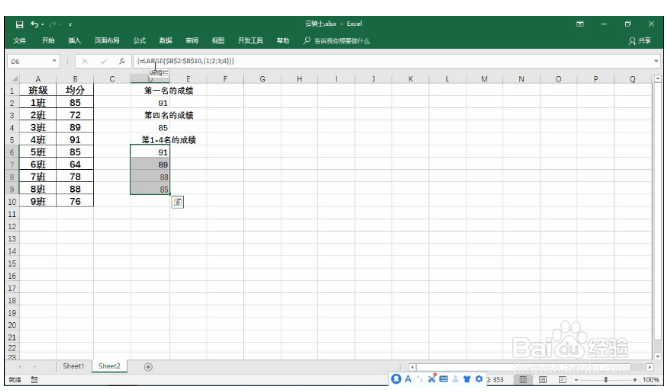Image resolution: width=668 pixels, height=392 pixels.
Task: Switch to Normal view in status bar
Action: (523, 379)
